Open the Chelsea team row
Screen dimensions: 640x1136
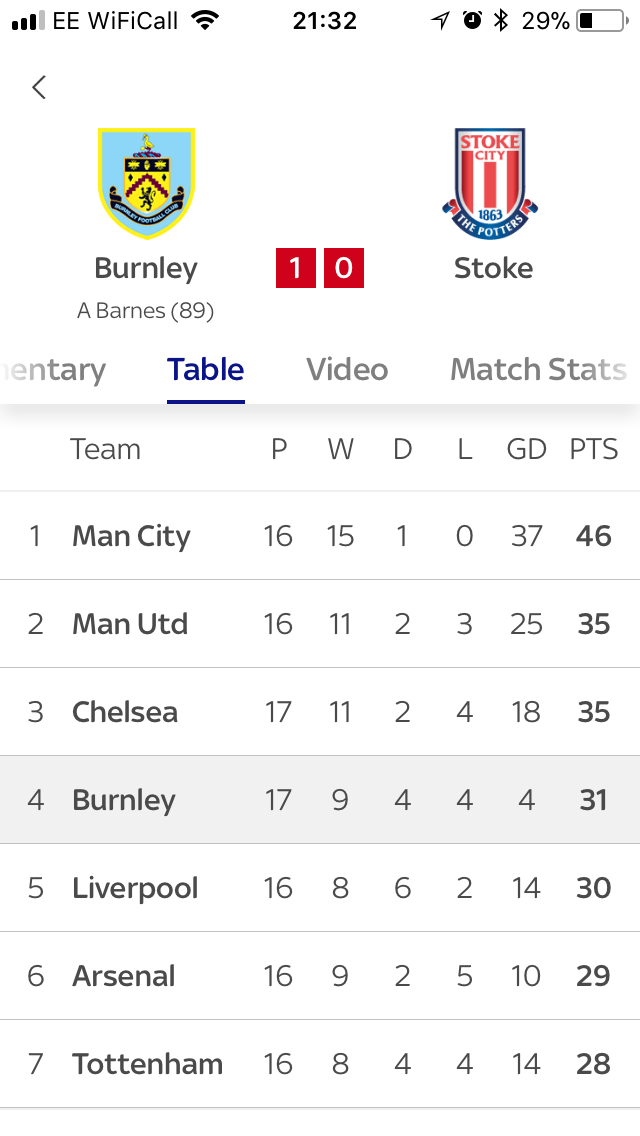(320, 711)
